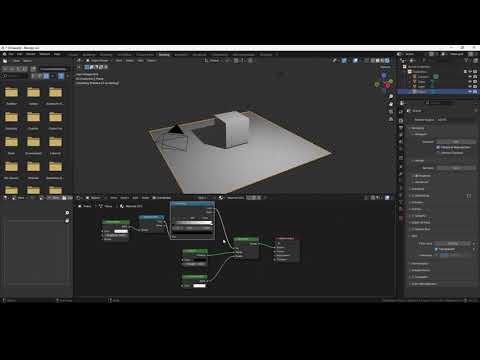Collapse the Film panel
Viewport: 480px width, 360px height.
414,236
